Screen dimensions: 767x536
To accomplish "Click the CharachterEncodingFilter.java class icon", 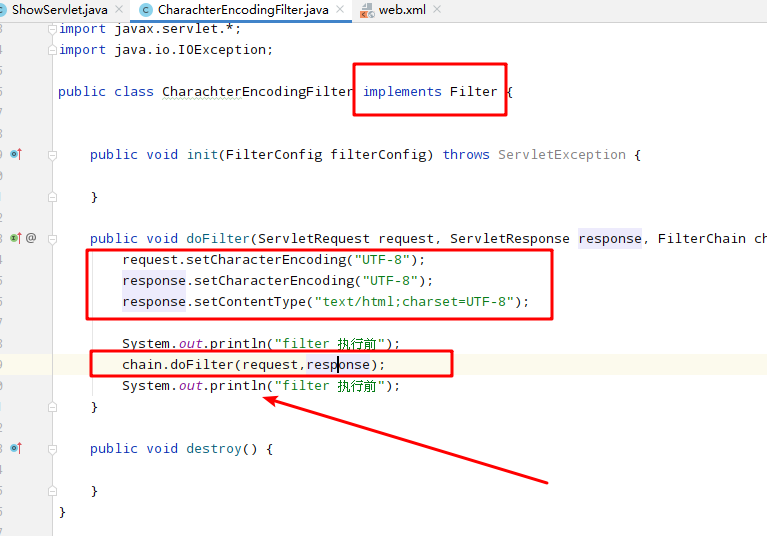I will click(146, 10).
